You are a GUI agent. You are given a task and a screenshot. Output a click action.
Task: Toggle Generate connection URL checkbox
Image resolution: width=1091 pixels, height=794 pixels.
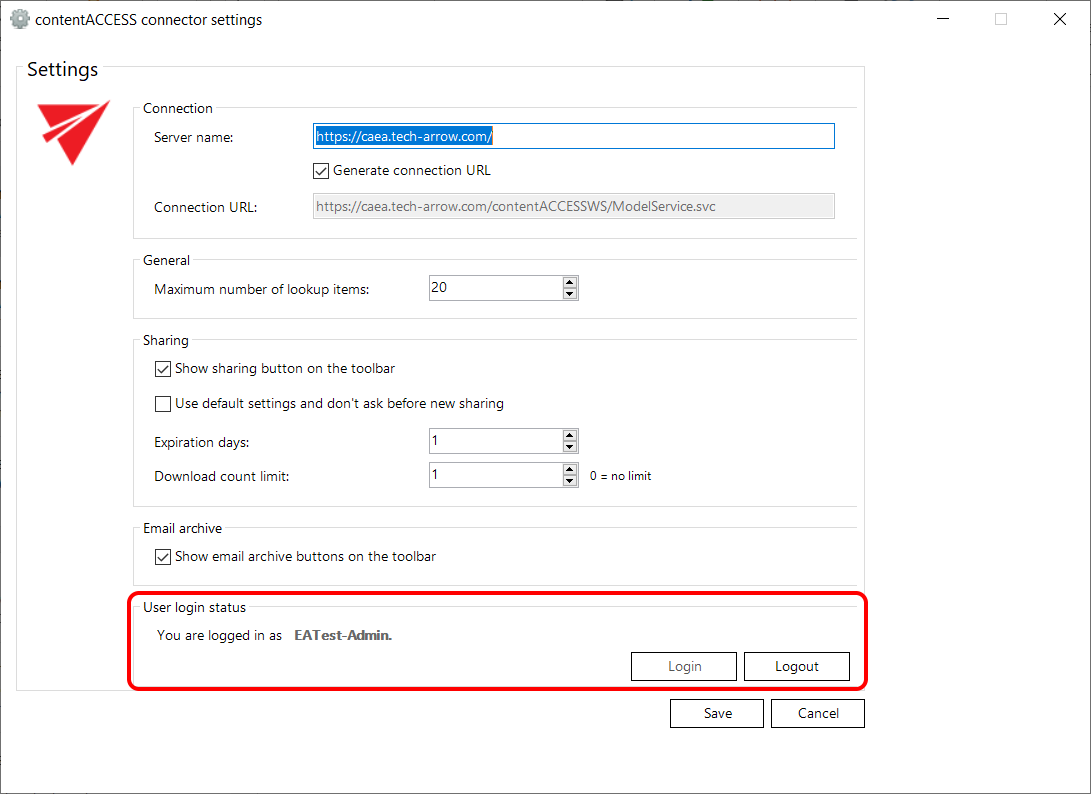point(321,170)
